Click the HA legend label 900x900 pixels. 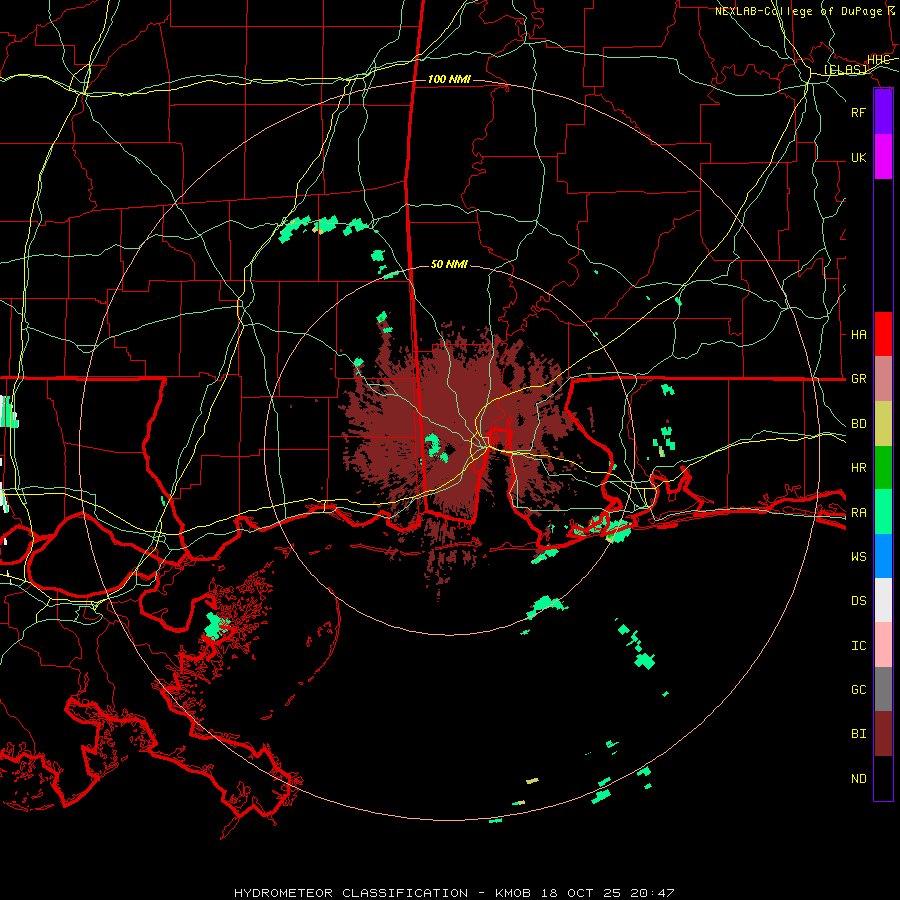click(859, 334)
